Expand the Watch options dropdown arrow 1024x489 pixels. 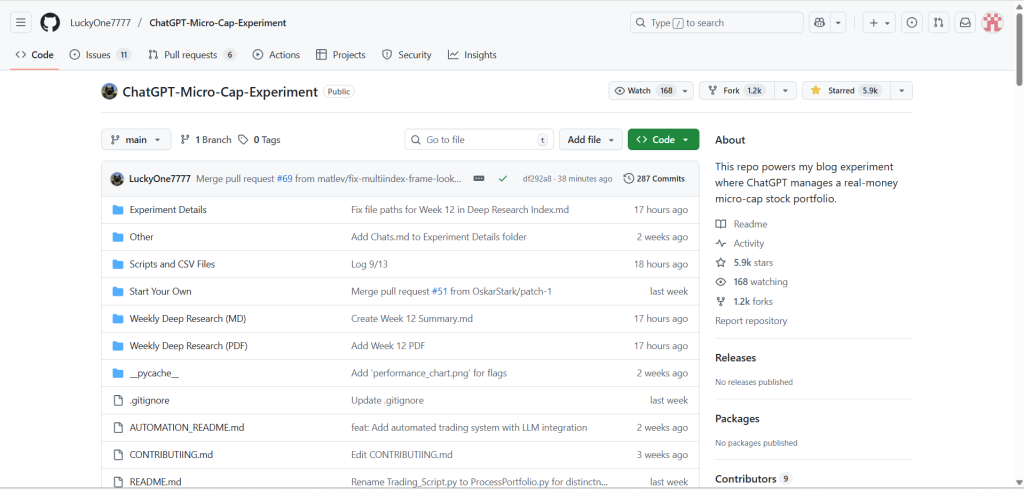[x=685, y=91]
